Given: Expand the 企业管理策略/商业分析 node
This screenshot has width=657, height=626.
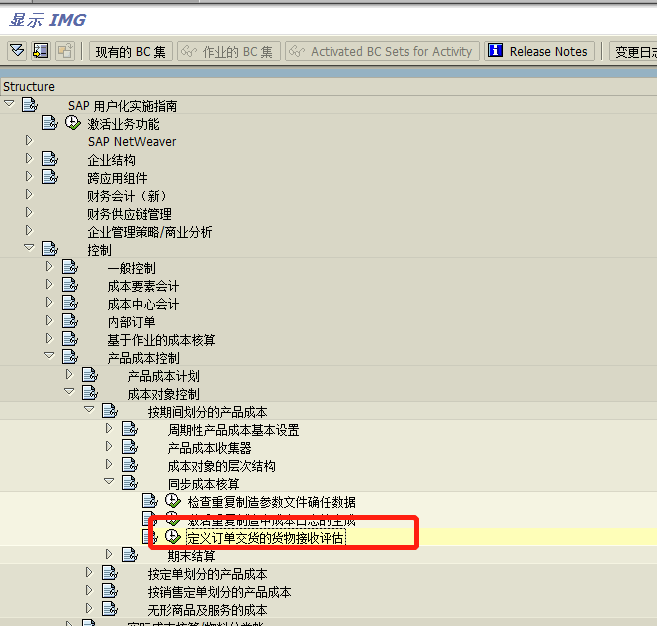Looking at the screenshot, I should pos(29,230).
